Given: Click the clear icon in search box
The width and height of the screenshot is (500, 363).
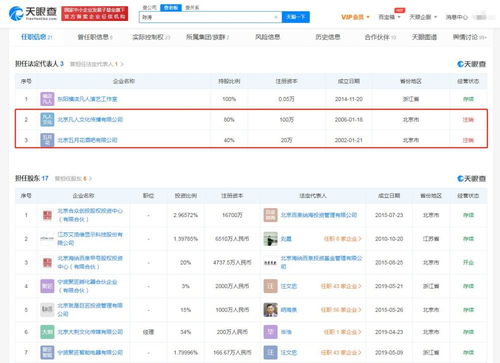Looking at the screenshot, I should 276,17.
